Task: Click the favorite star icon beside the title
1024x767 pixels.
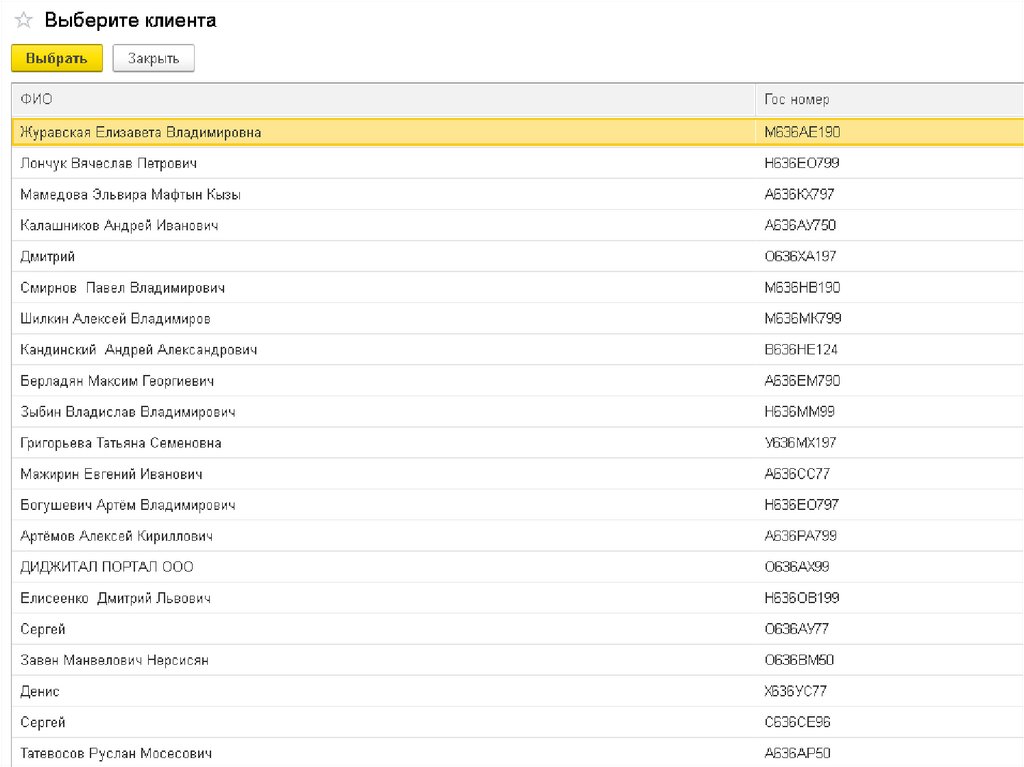Action: tap(23, 21)
